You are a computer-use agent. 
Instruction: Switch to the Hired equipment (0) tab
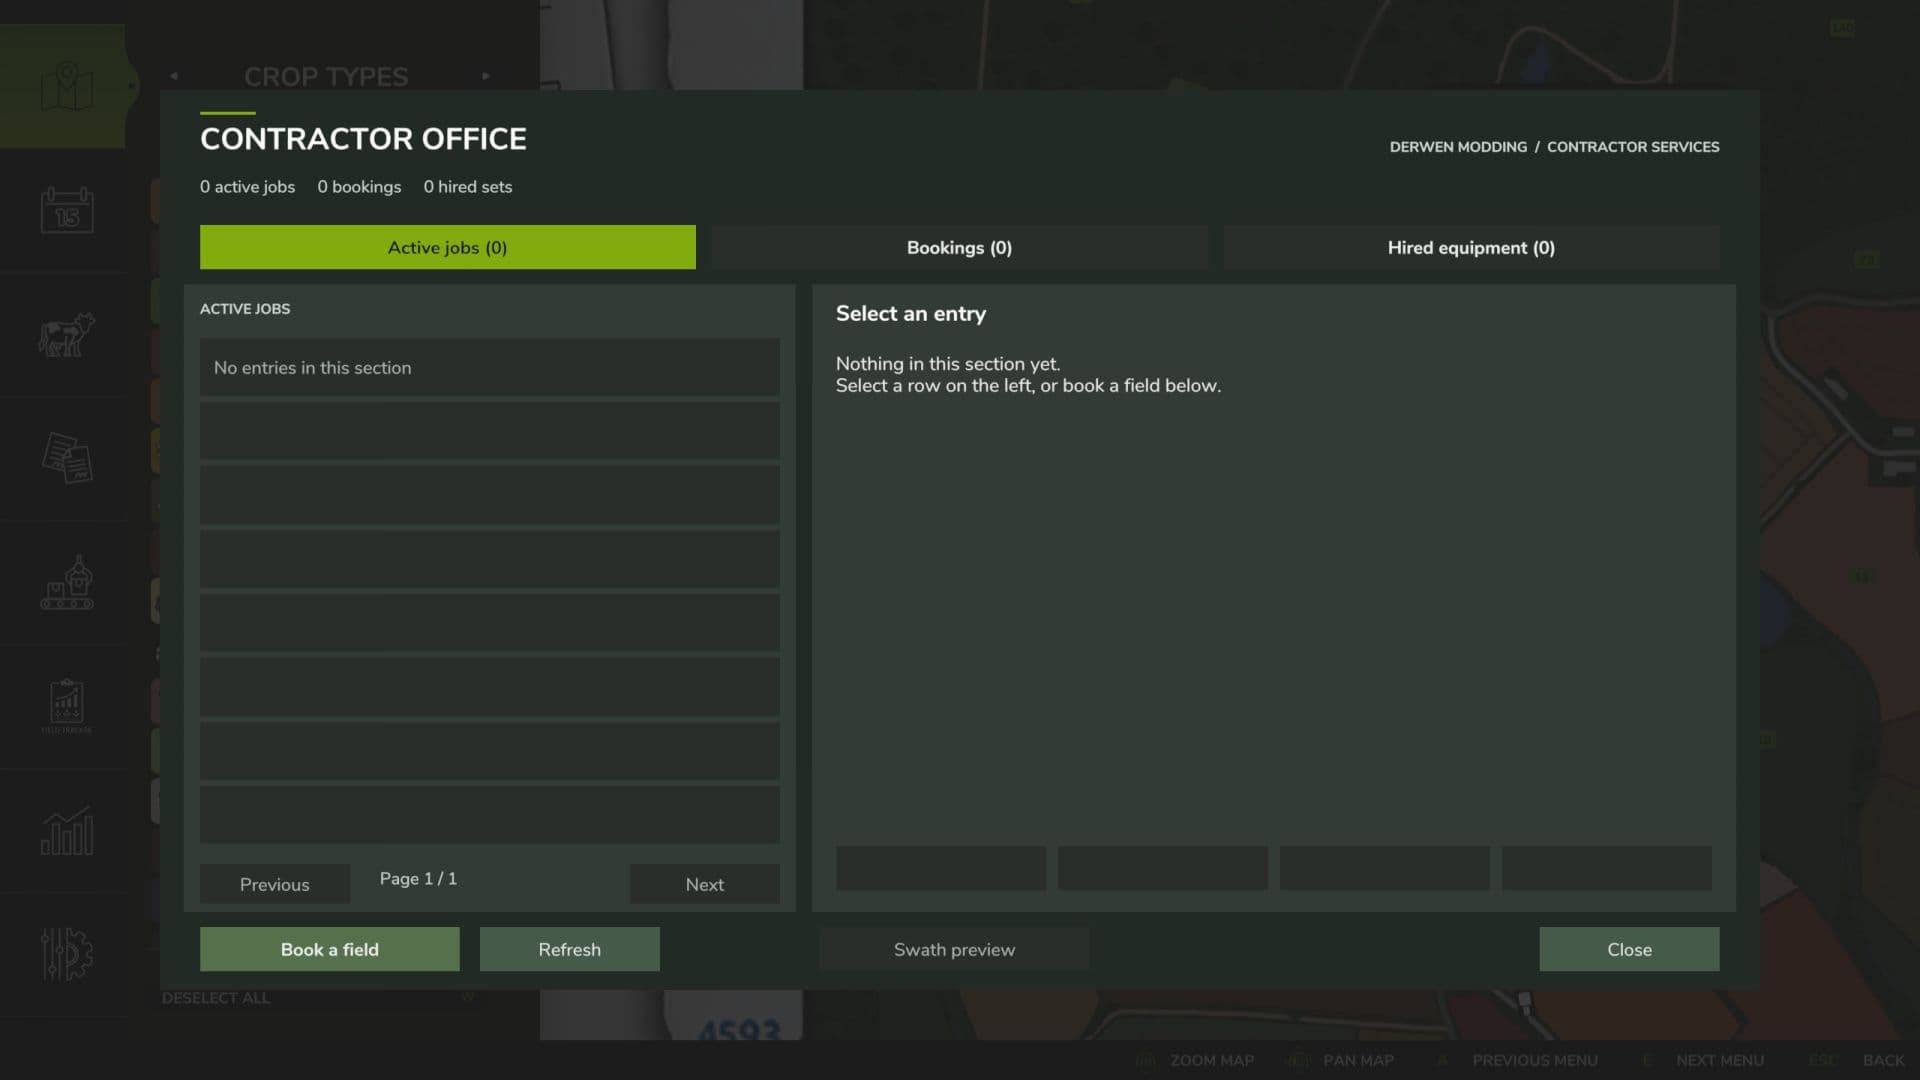1471,247
